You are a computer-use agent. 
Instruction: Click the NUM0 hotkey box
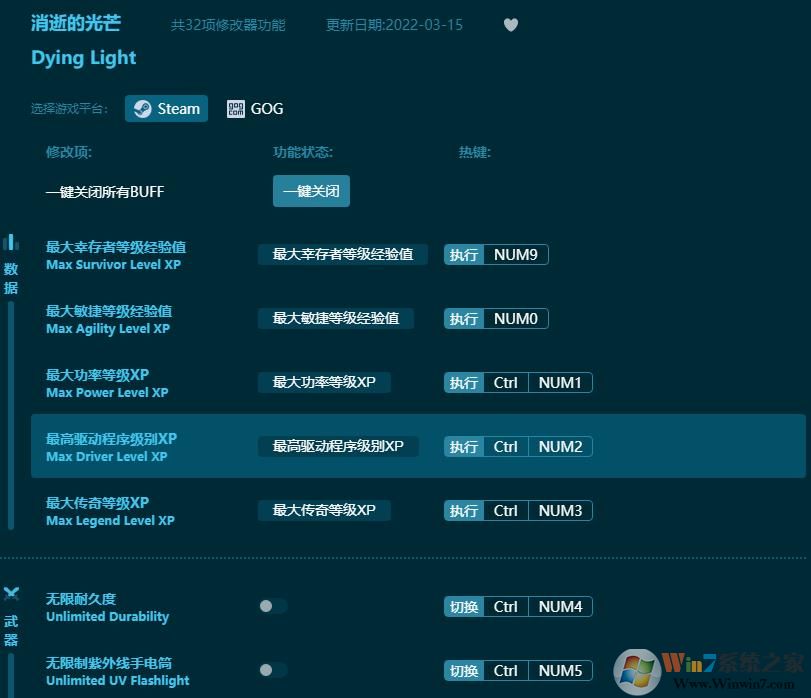click(516, 318)
